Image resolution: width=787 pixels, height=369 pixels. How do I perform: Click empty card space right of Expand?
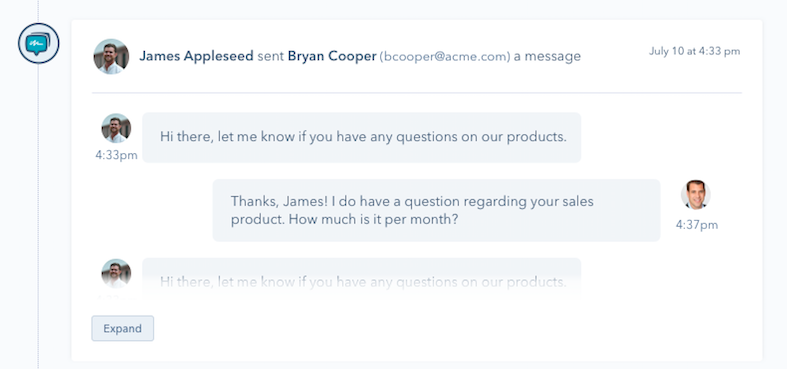click(452, 328)
